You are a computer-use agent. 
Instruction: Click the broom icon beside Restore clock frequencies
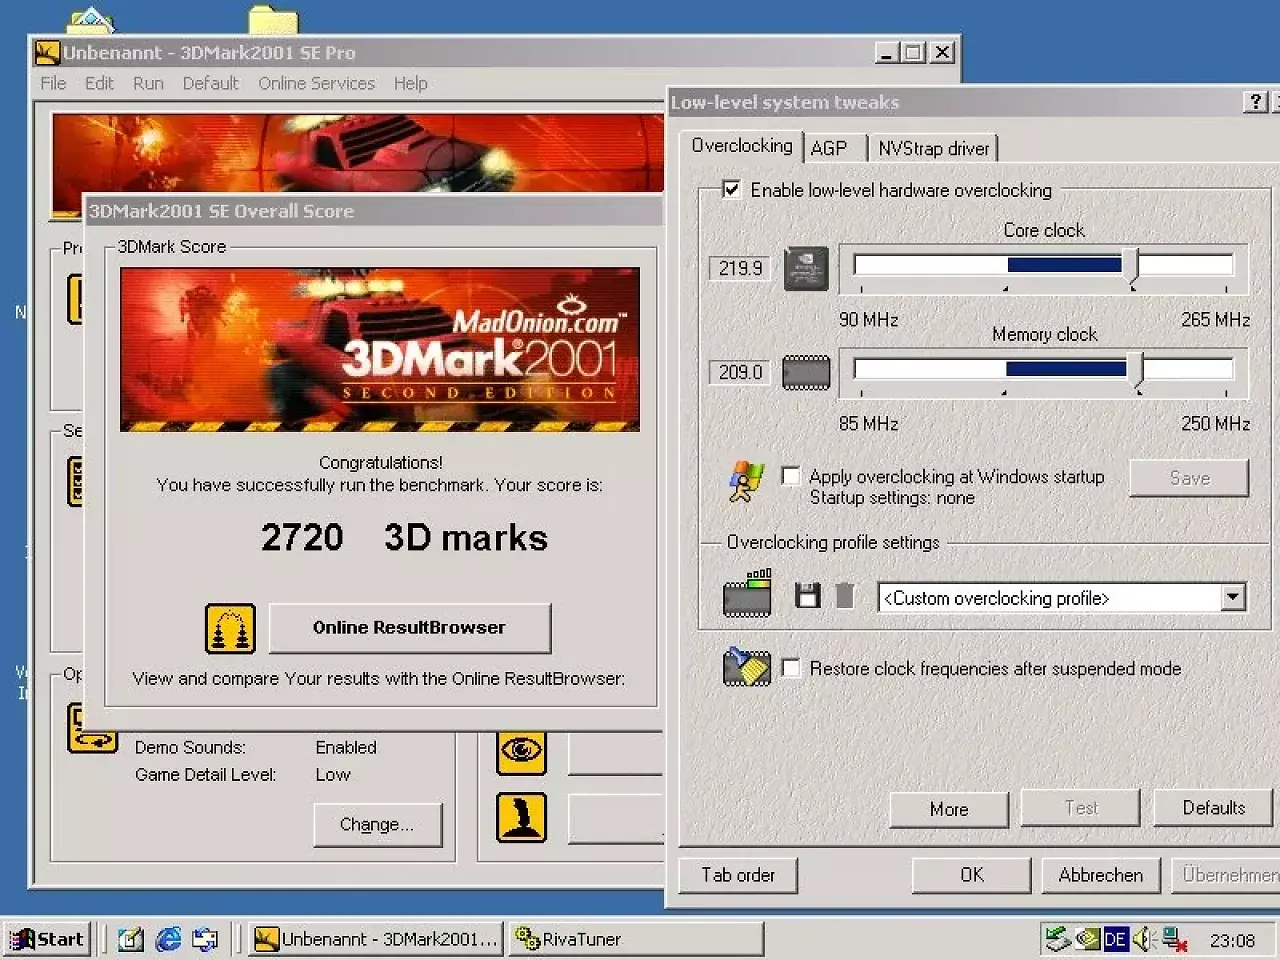[747, 667]
